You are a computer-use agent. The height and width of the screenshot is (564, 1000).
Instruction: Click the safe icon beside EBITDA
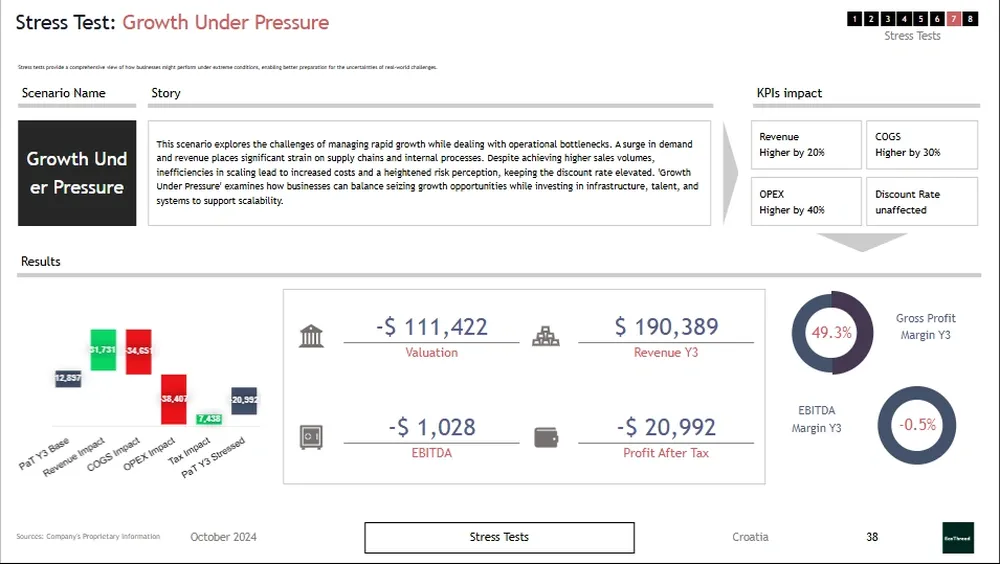click(x=311, y=437)
